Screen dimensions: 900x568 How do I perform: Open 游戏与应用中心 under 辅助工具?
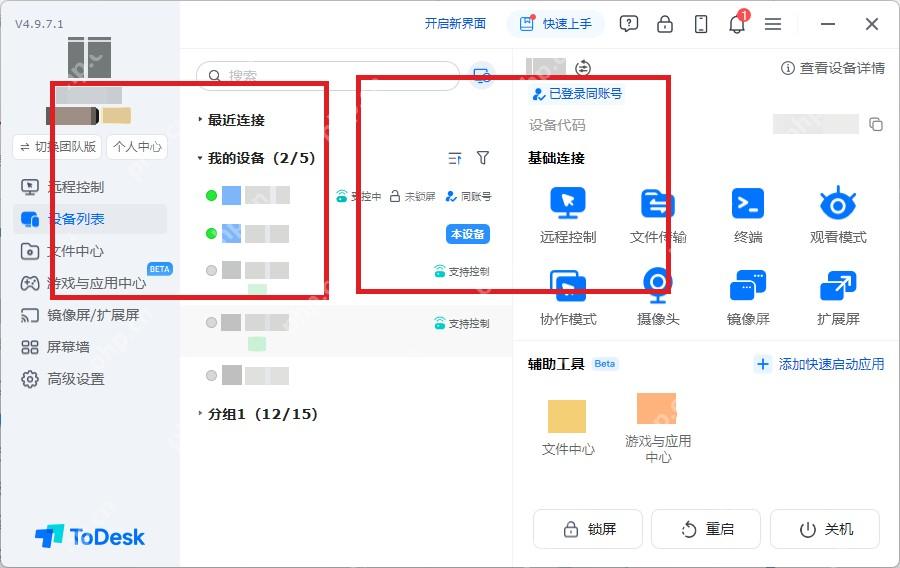(658, 427)
